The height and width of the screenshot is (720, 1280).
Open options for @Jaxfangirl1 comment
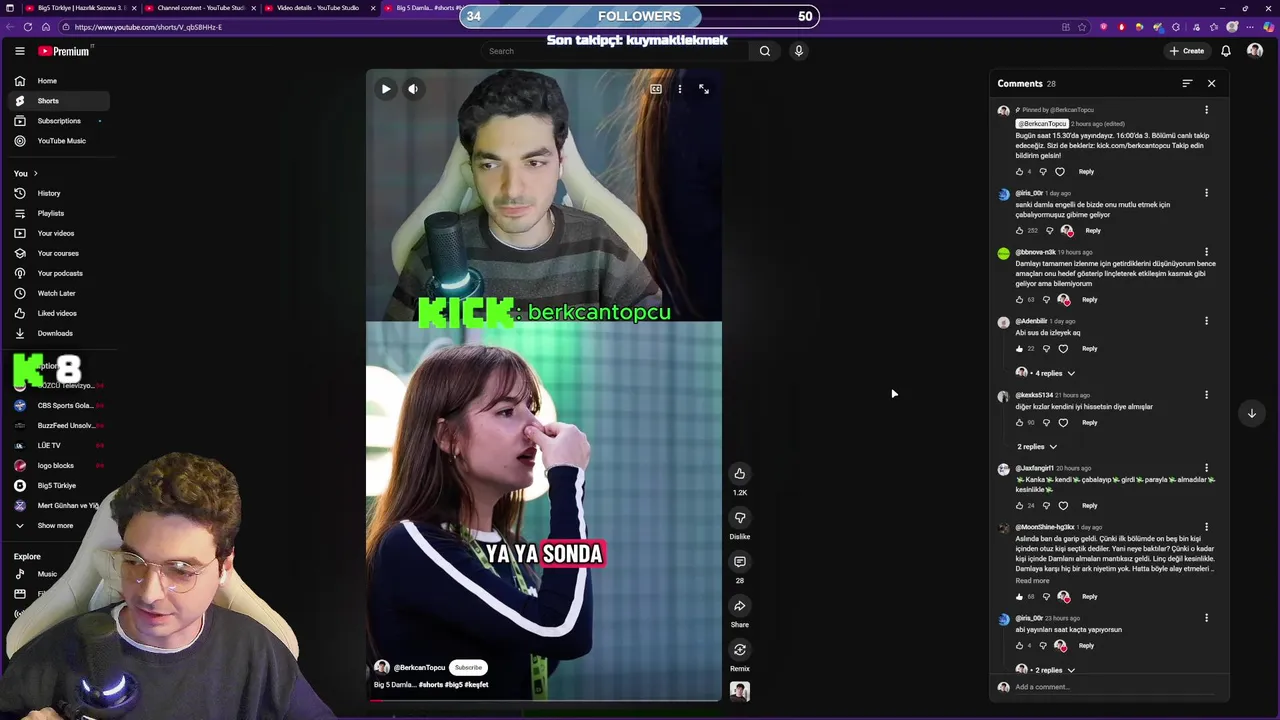point(1206,468)
